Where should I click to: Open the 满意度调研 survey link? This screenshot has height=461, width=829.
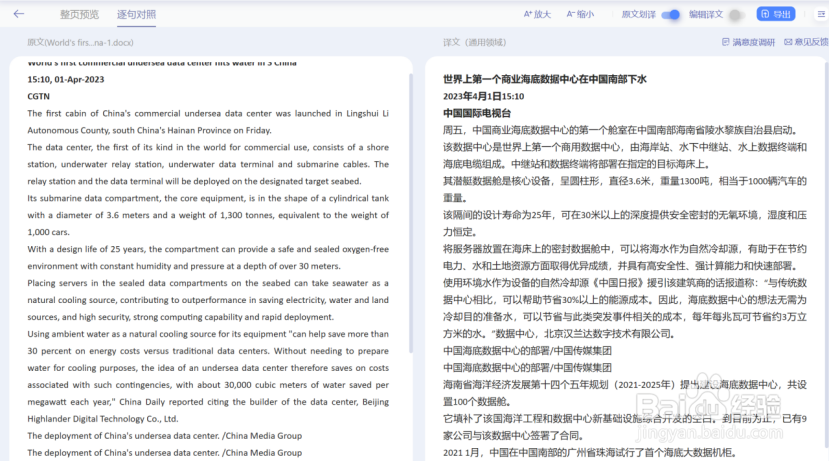tap(748, 42)
